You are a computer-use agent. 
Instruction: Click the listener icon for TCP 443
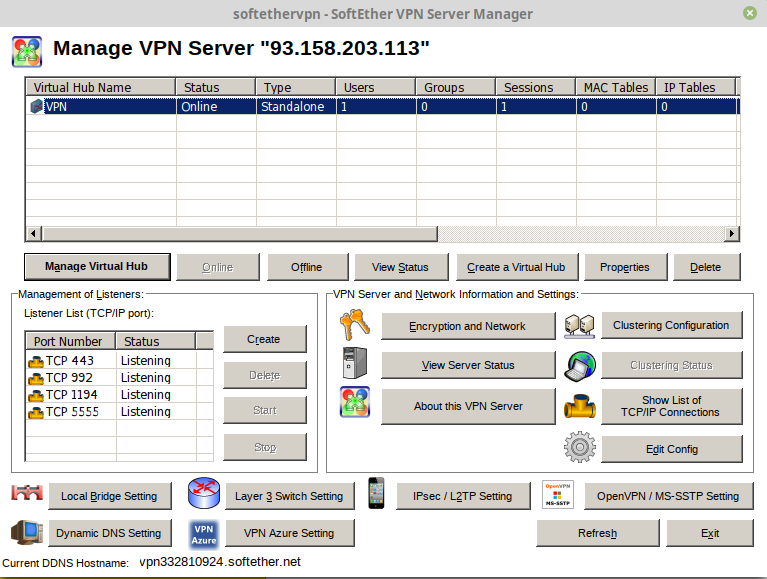click(x=36, y=361)
